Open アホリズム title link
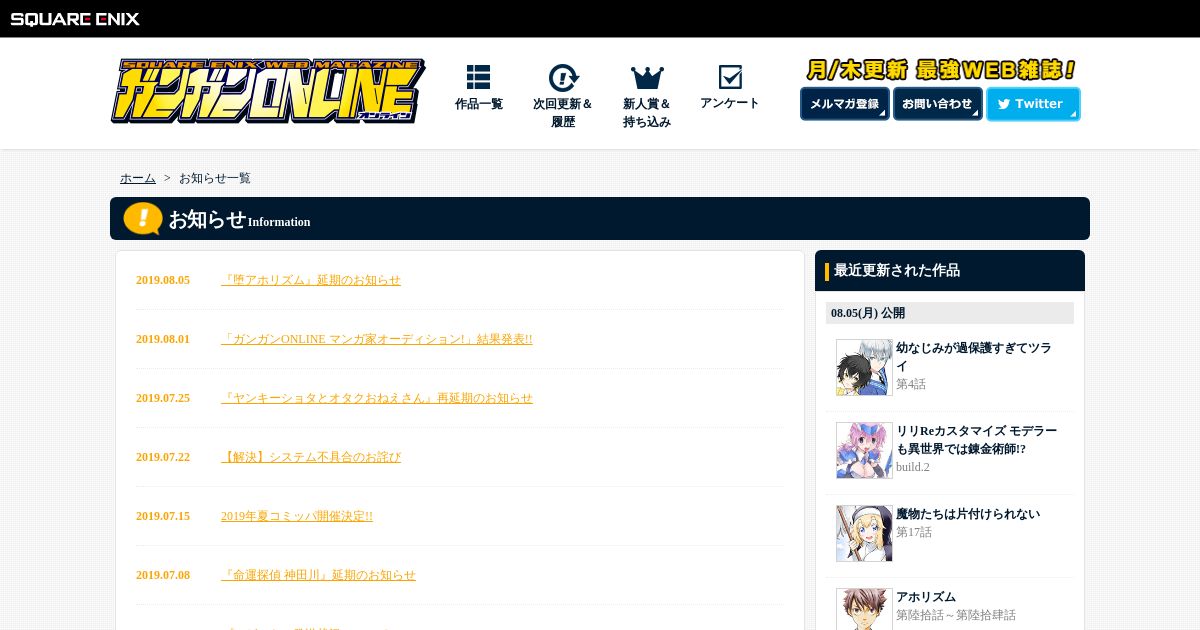The width and height of the screenshot is (1200, 630). coord(926,597)
